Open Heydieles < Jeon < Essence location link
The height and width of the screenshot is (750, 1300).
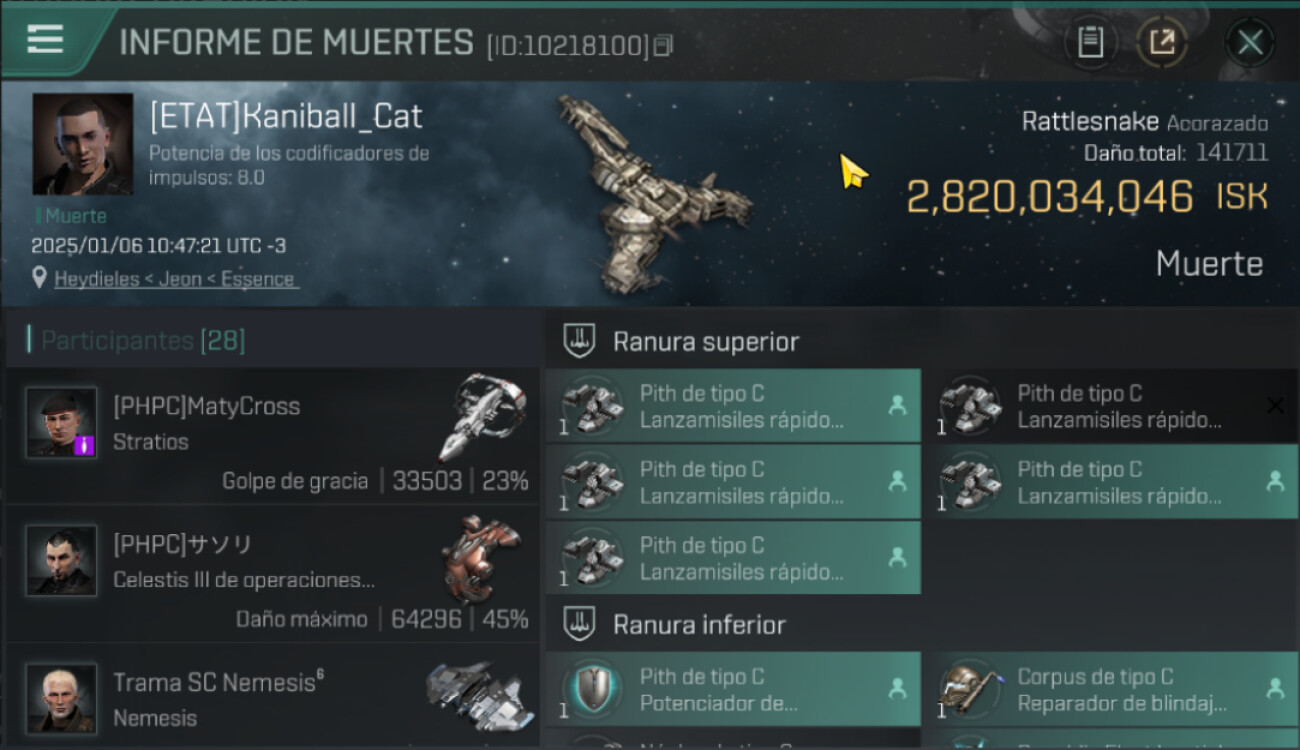pyautogui.click(x=175, y=279)
